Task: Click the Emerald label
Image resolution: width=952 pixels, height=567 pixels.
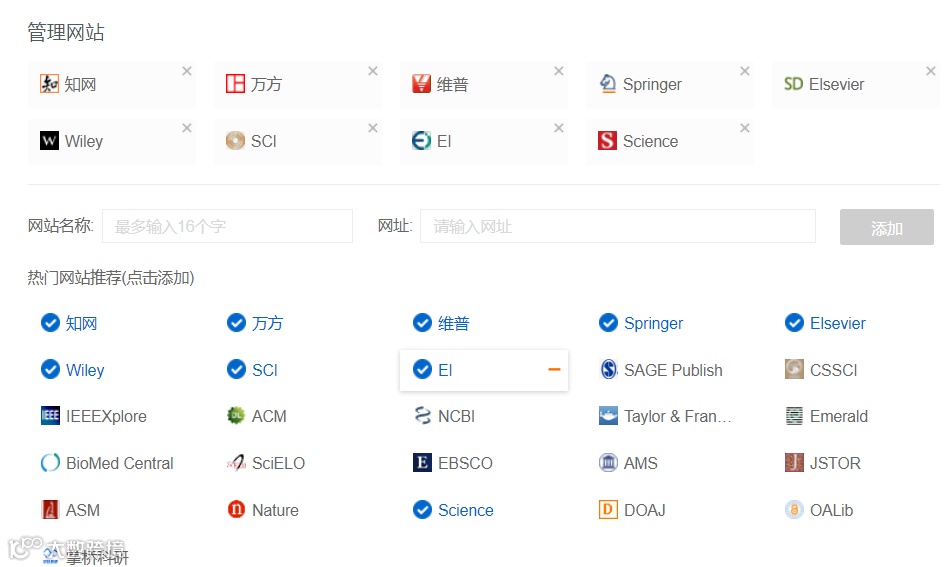Action: 838,416
